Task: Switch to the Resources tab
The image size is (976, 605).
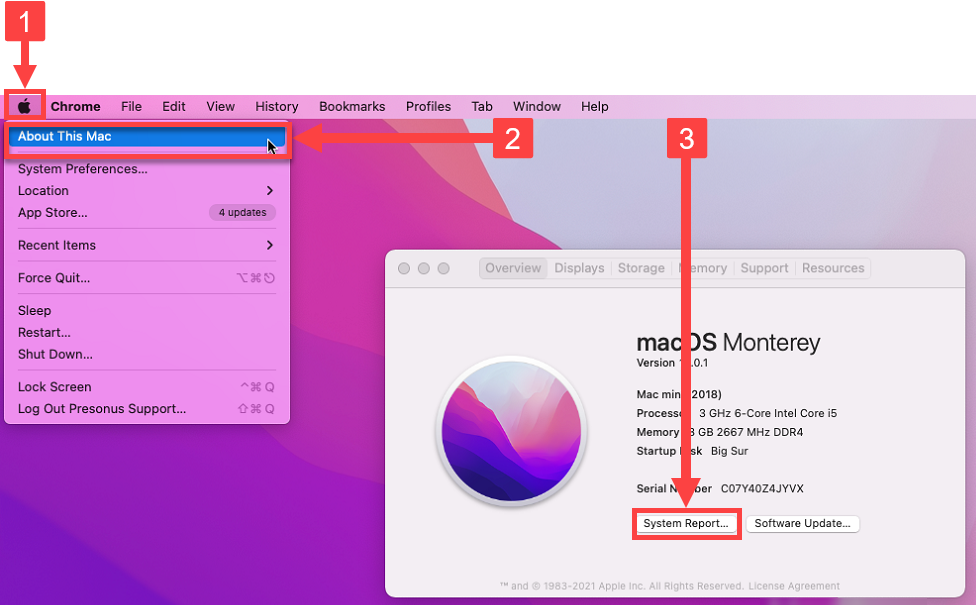Action: coord(833,268)
